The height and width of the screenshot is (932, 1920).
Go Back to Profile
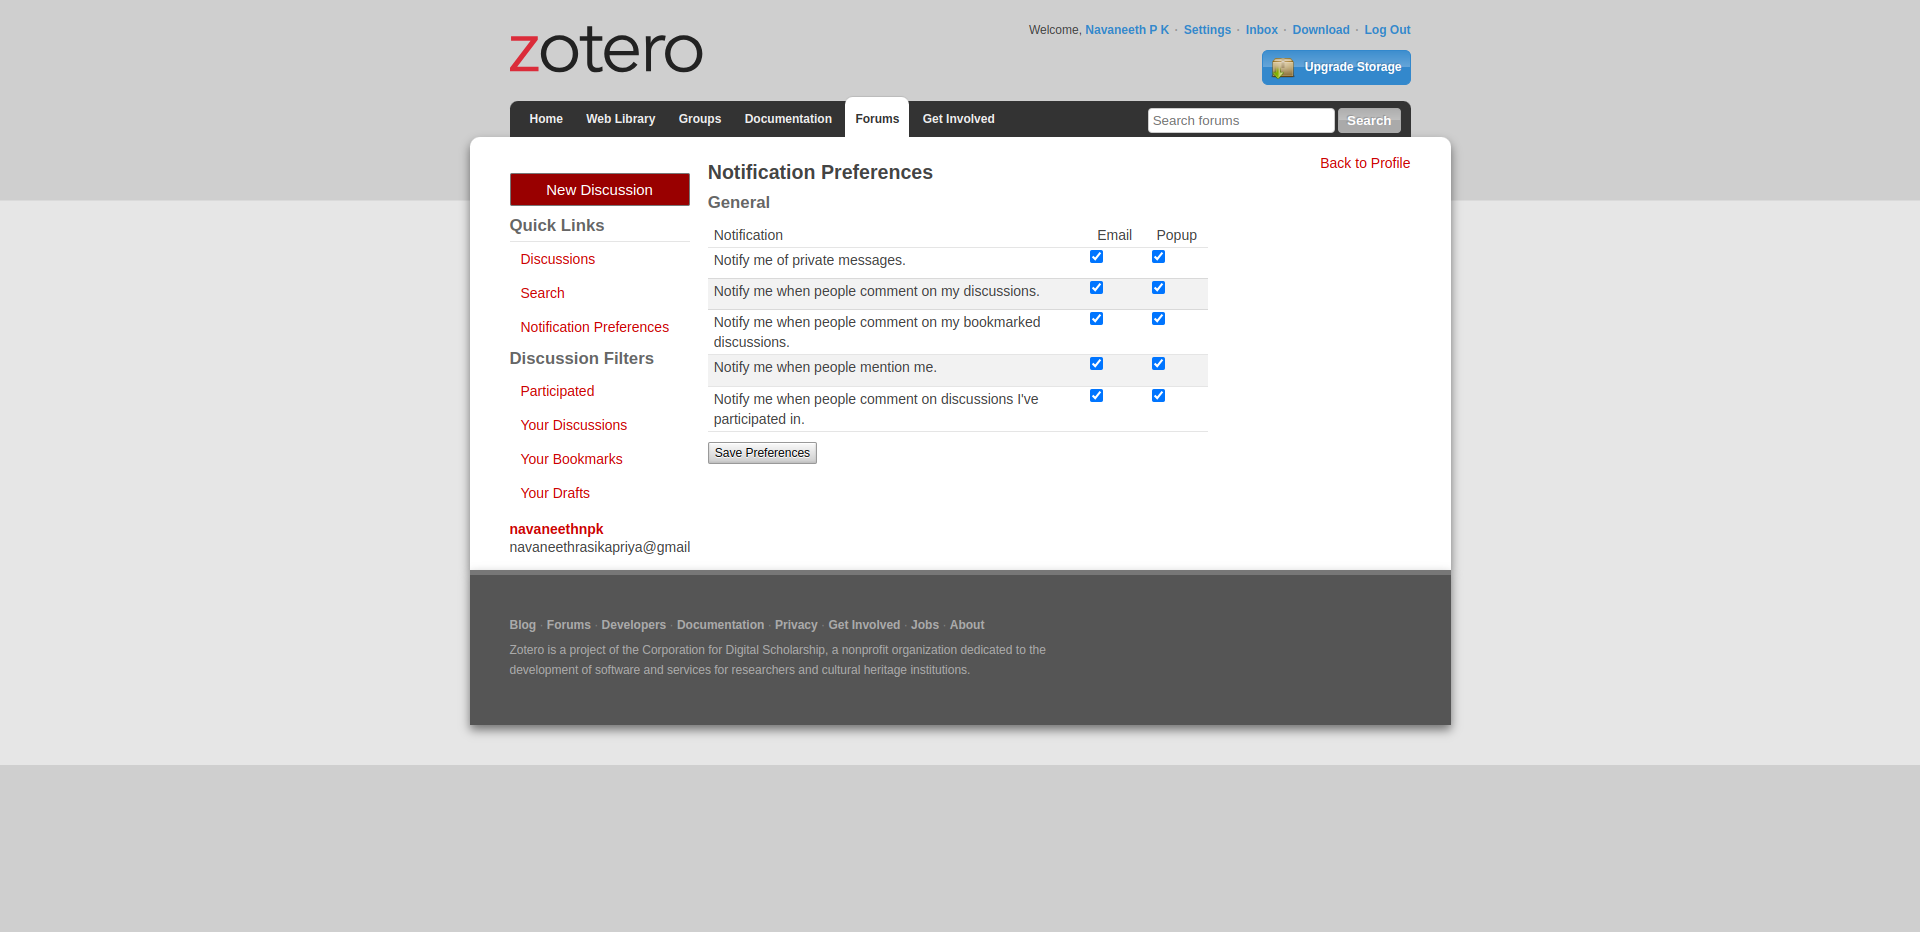coord(1365,163)
